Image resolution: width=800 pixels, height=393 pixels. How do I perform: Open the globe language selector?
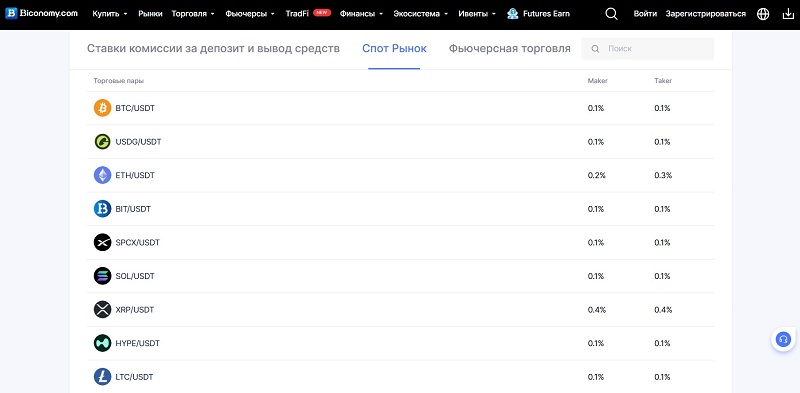pos(763,14)
